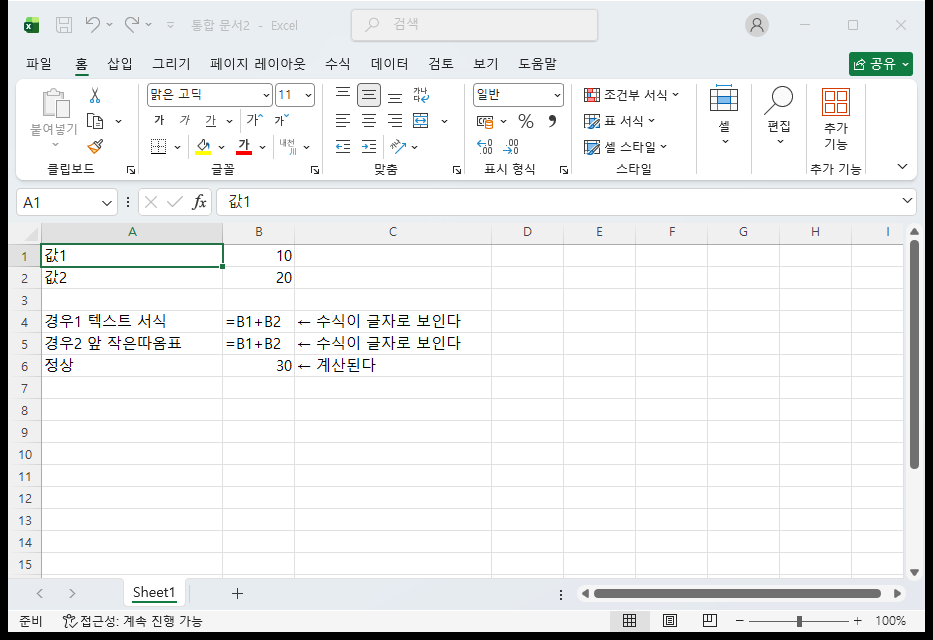
Task: Click the increase decimal icon
Action: click(485, 146)
